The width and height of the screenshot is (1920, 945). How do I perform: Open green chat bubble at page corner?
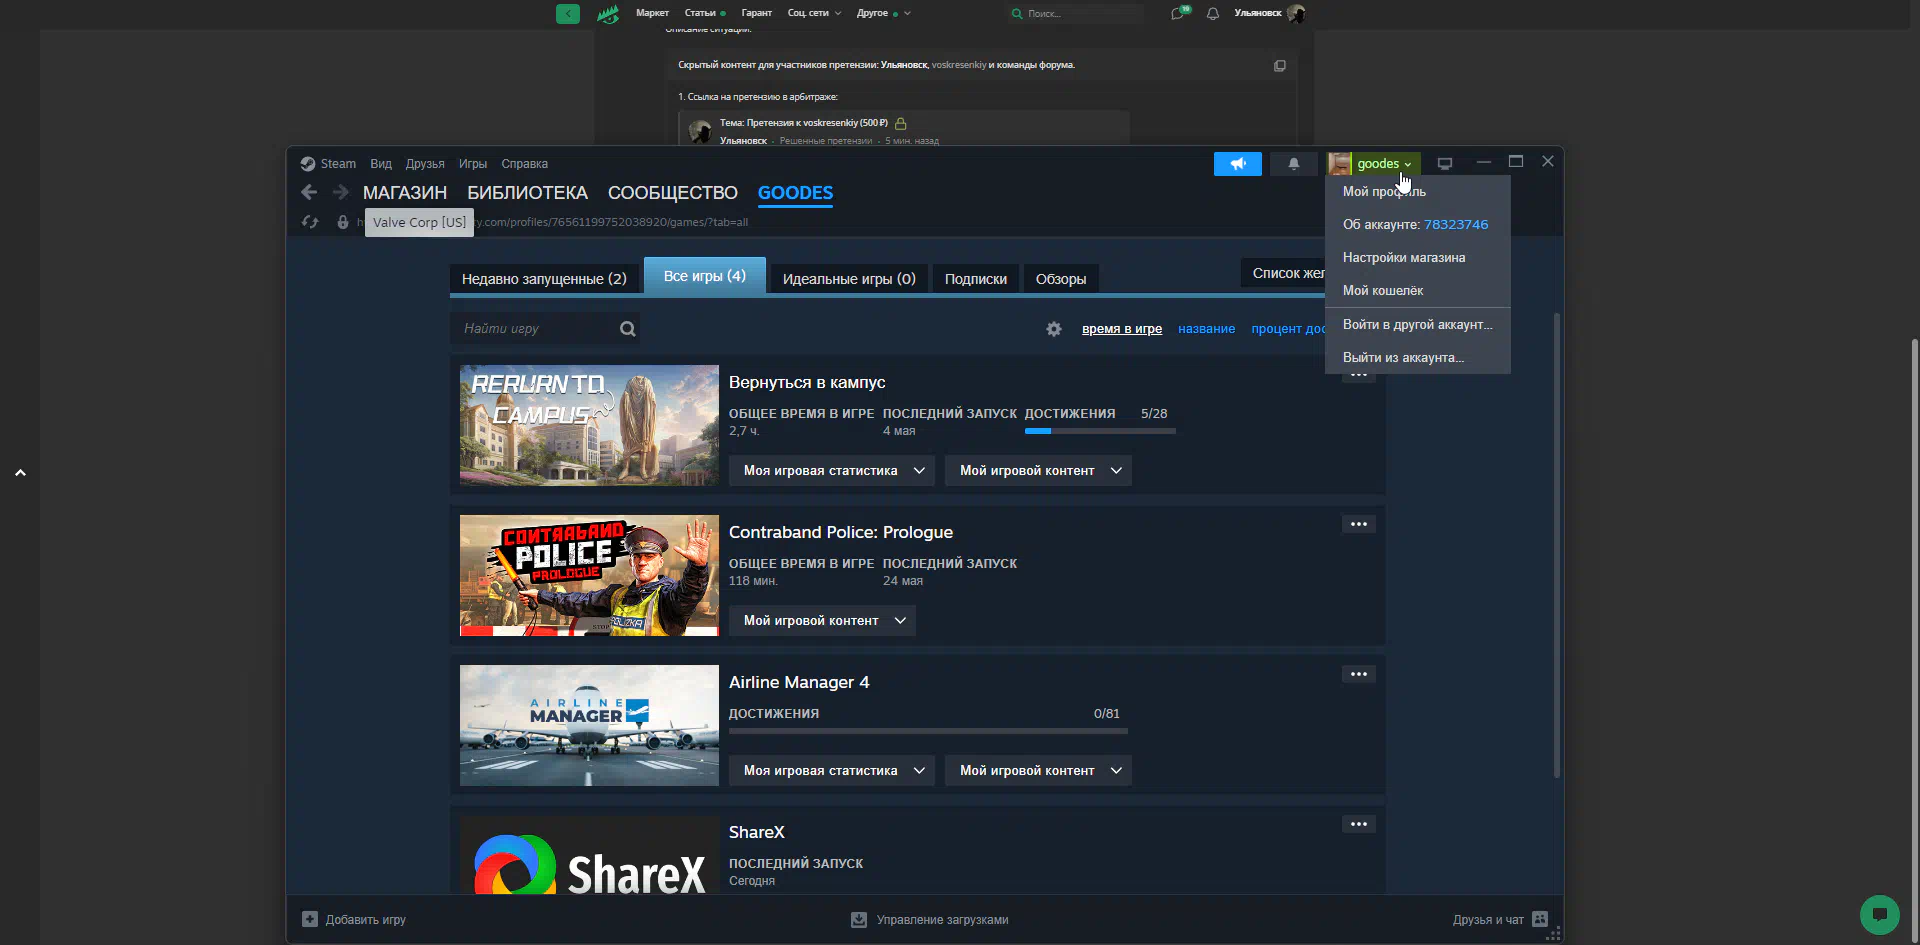(x=1880, y=914)
